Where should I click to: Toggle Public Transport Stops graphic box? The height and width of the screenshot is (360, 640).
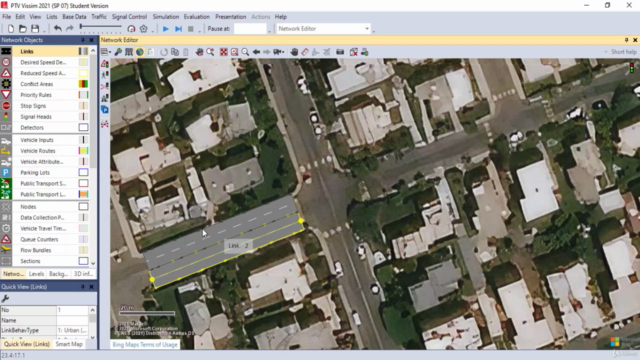click(x=83, y=184)
